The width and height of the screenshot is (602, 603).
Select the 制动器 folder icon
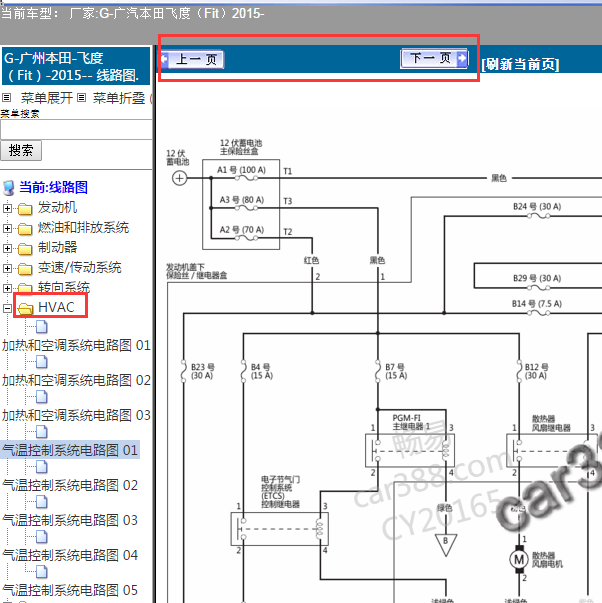tap(25, 249)
